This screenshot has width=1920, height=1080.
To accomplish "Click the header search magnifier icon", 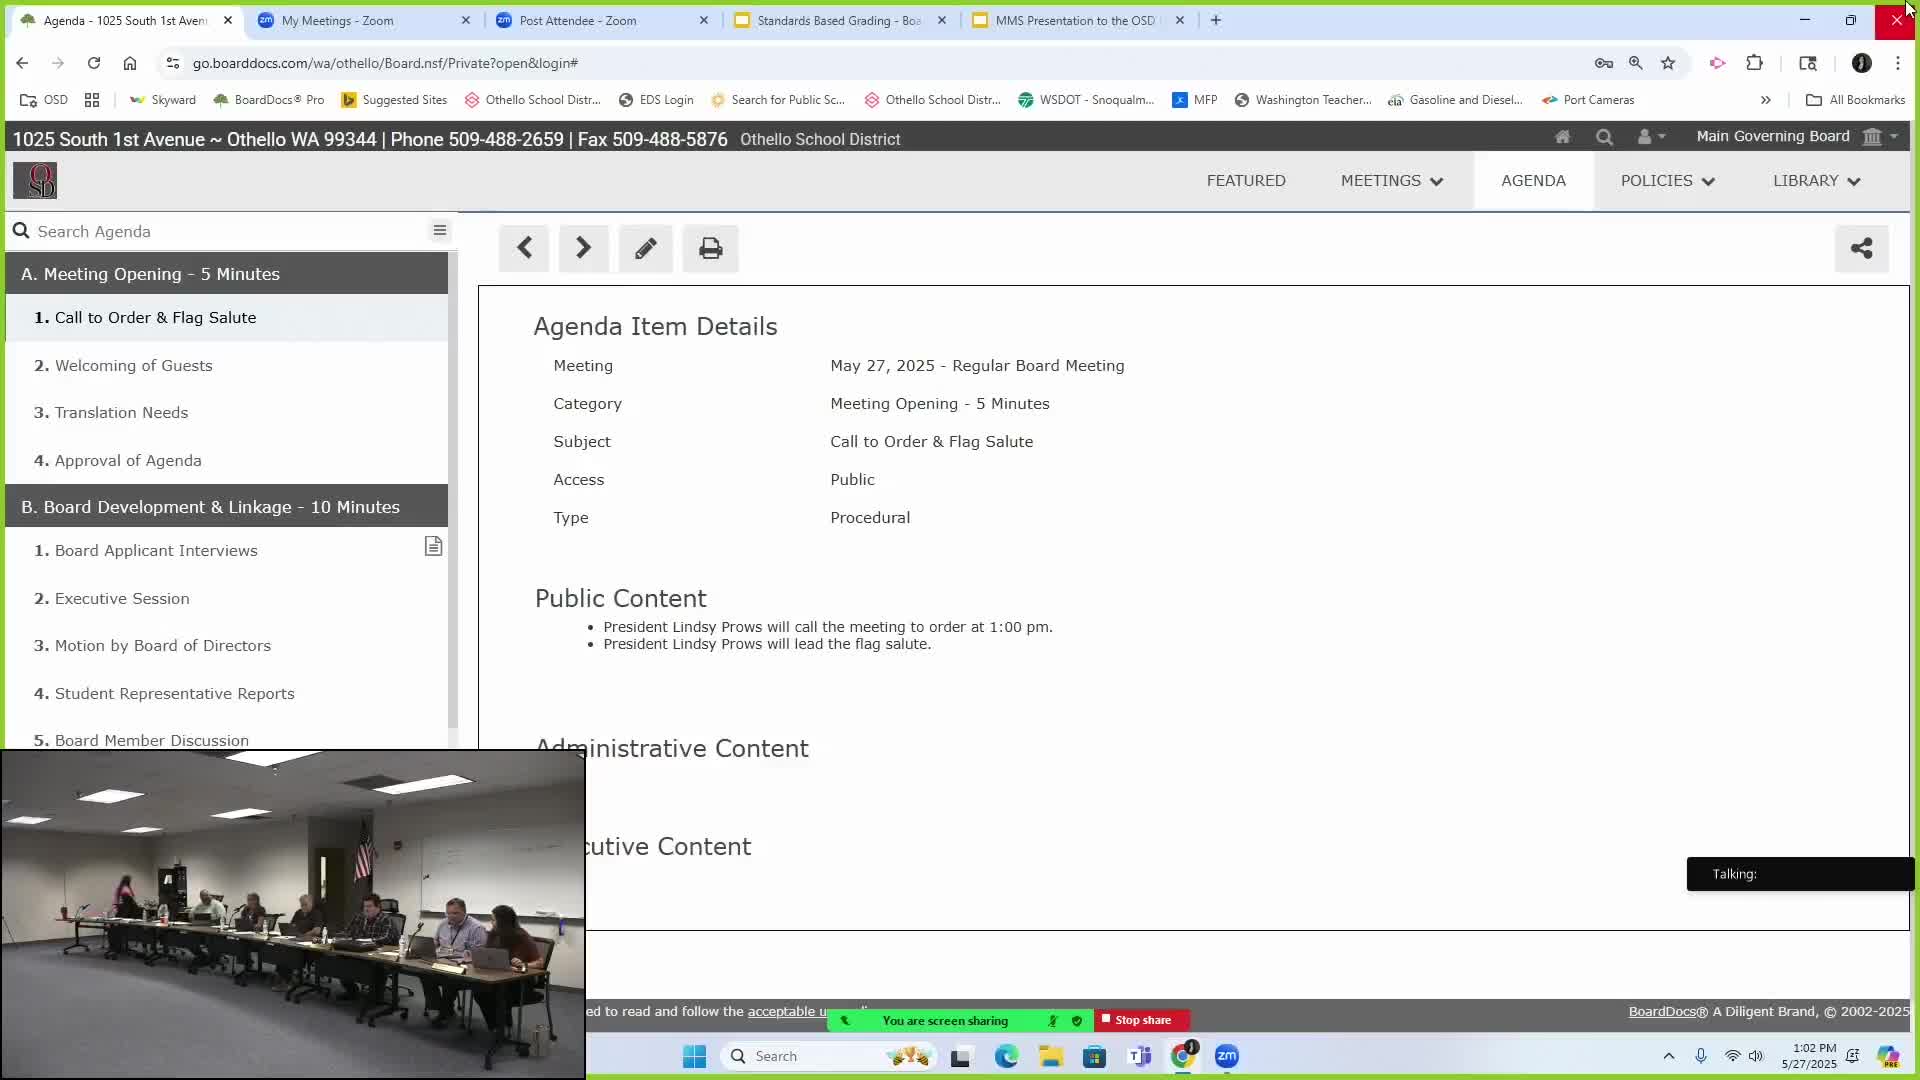I will point(1604,137).
